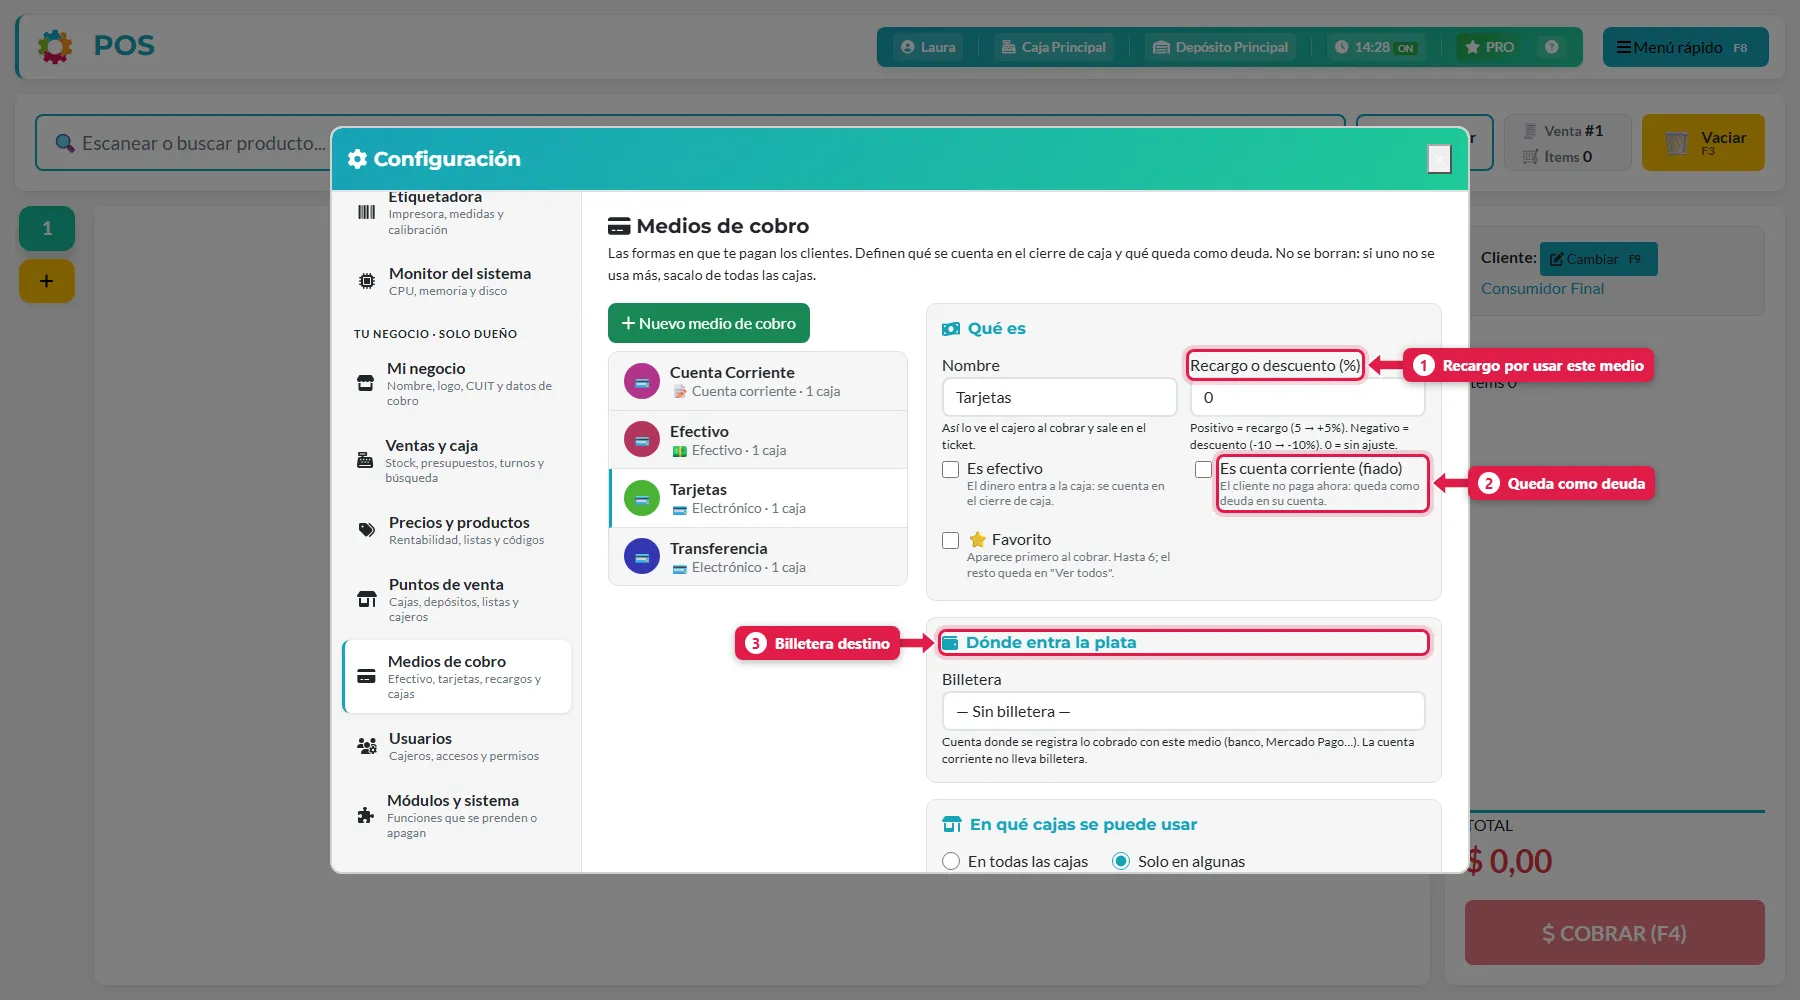Open the Monitor del sistema chip icon
This screenshot has height=1000, width=1800.
[x=367, y=281]
